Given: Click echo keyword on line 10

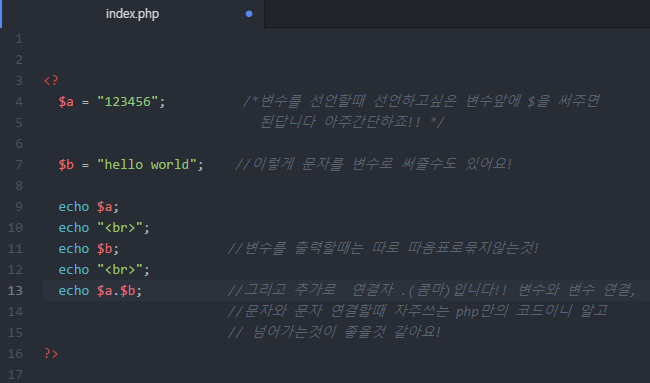Looking at the screenshot, I should coord(74,228).
